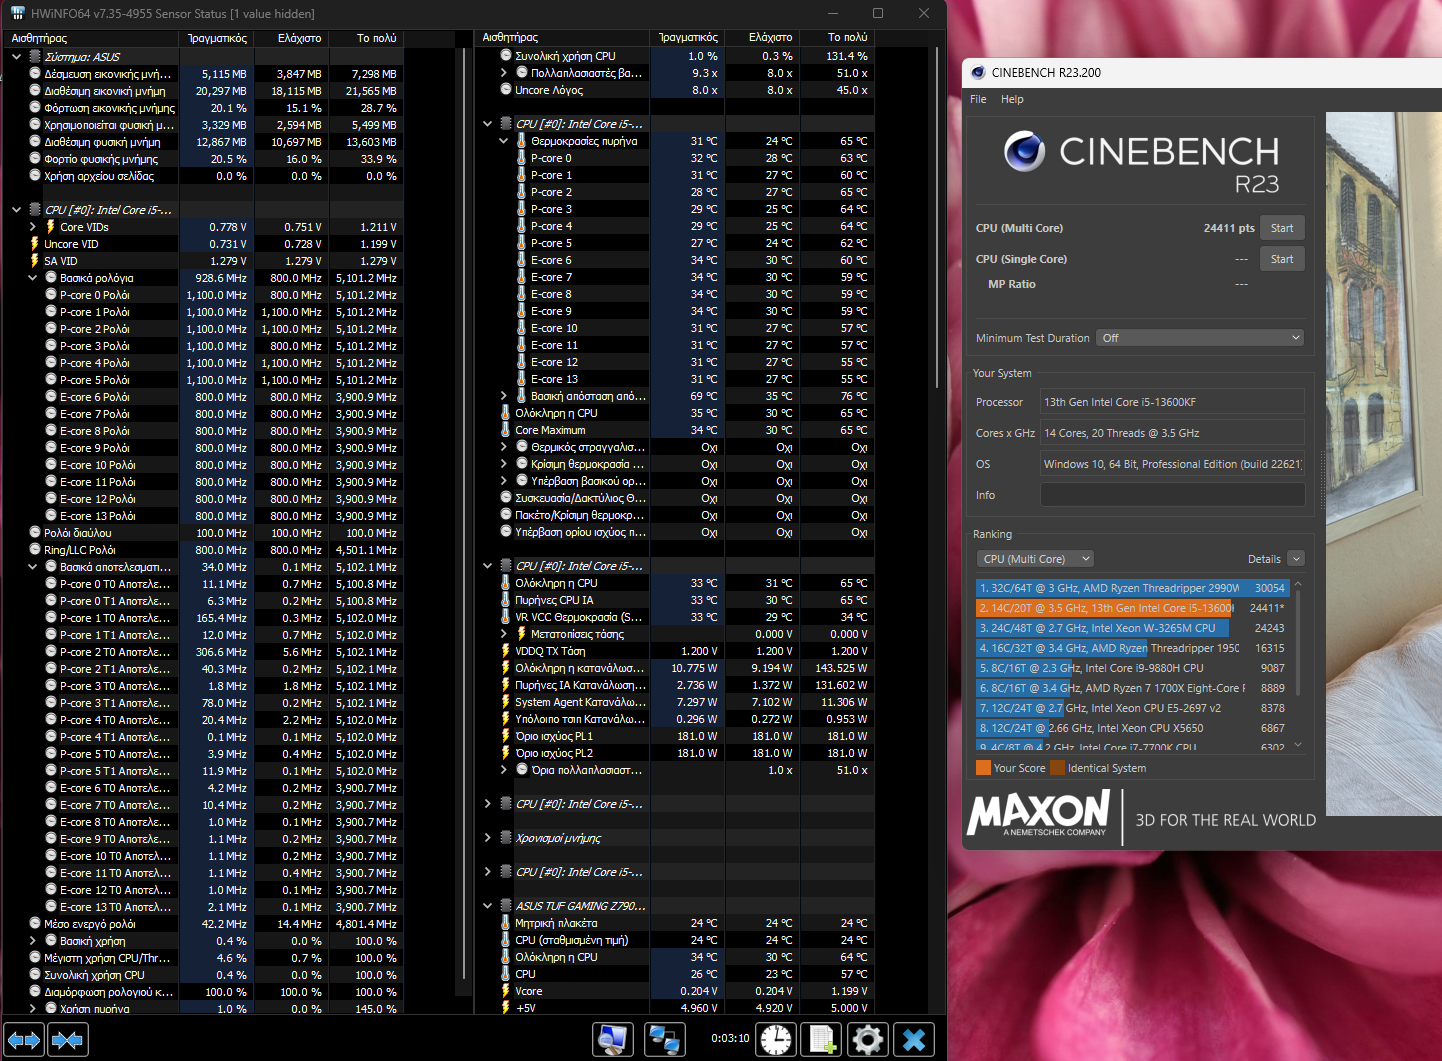Expand the Βασική χρήση row
The width and height of the screenshot is (1442, 1061).
[x=33, y=941]
